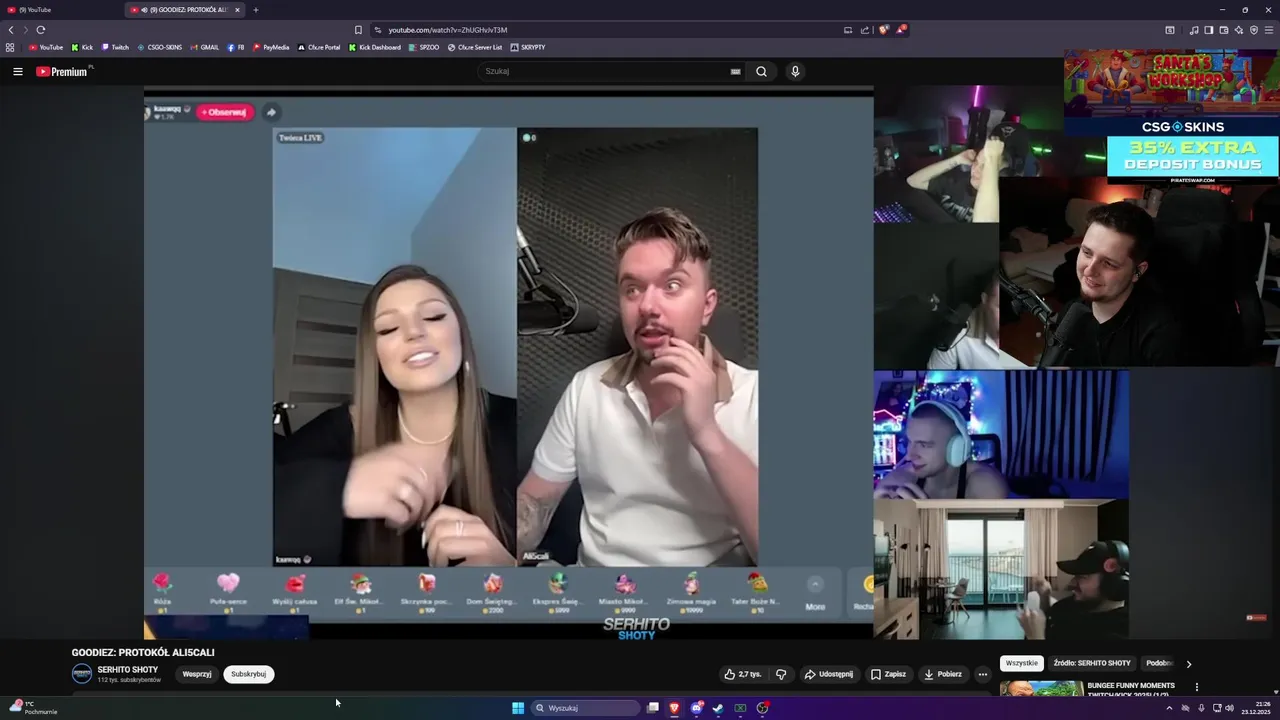
Task: Save video with Zapisz button
Action: point(888,674)
